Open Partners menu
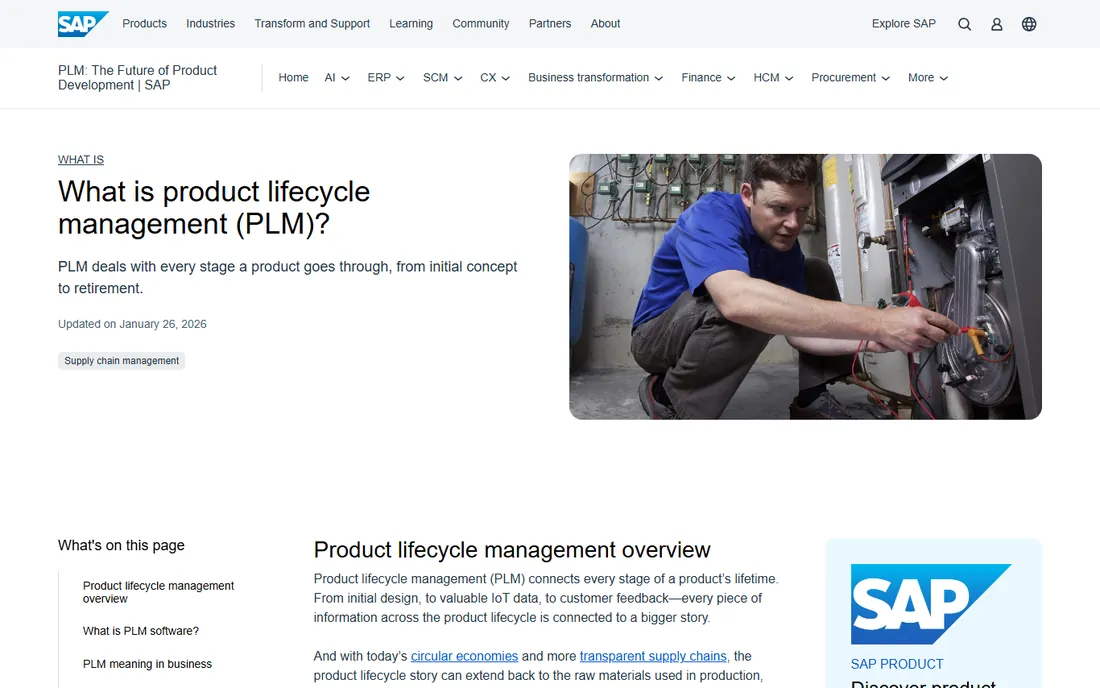This screenshot has height=688, width=1100. pos(550,23)
